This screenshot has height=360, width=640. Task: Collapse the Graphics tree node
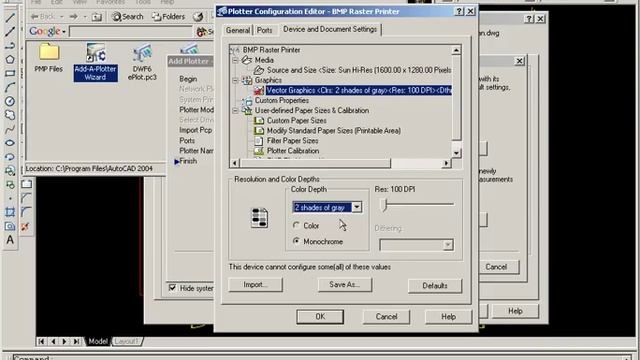pos(235,80)
